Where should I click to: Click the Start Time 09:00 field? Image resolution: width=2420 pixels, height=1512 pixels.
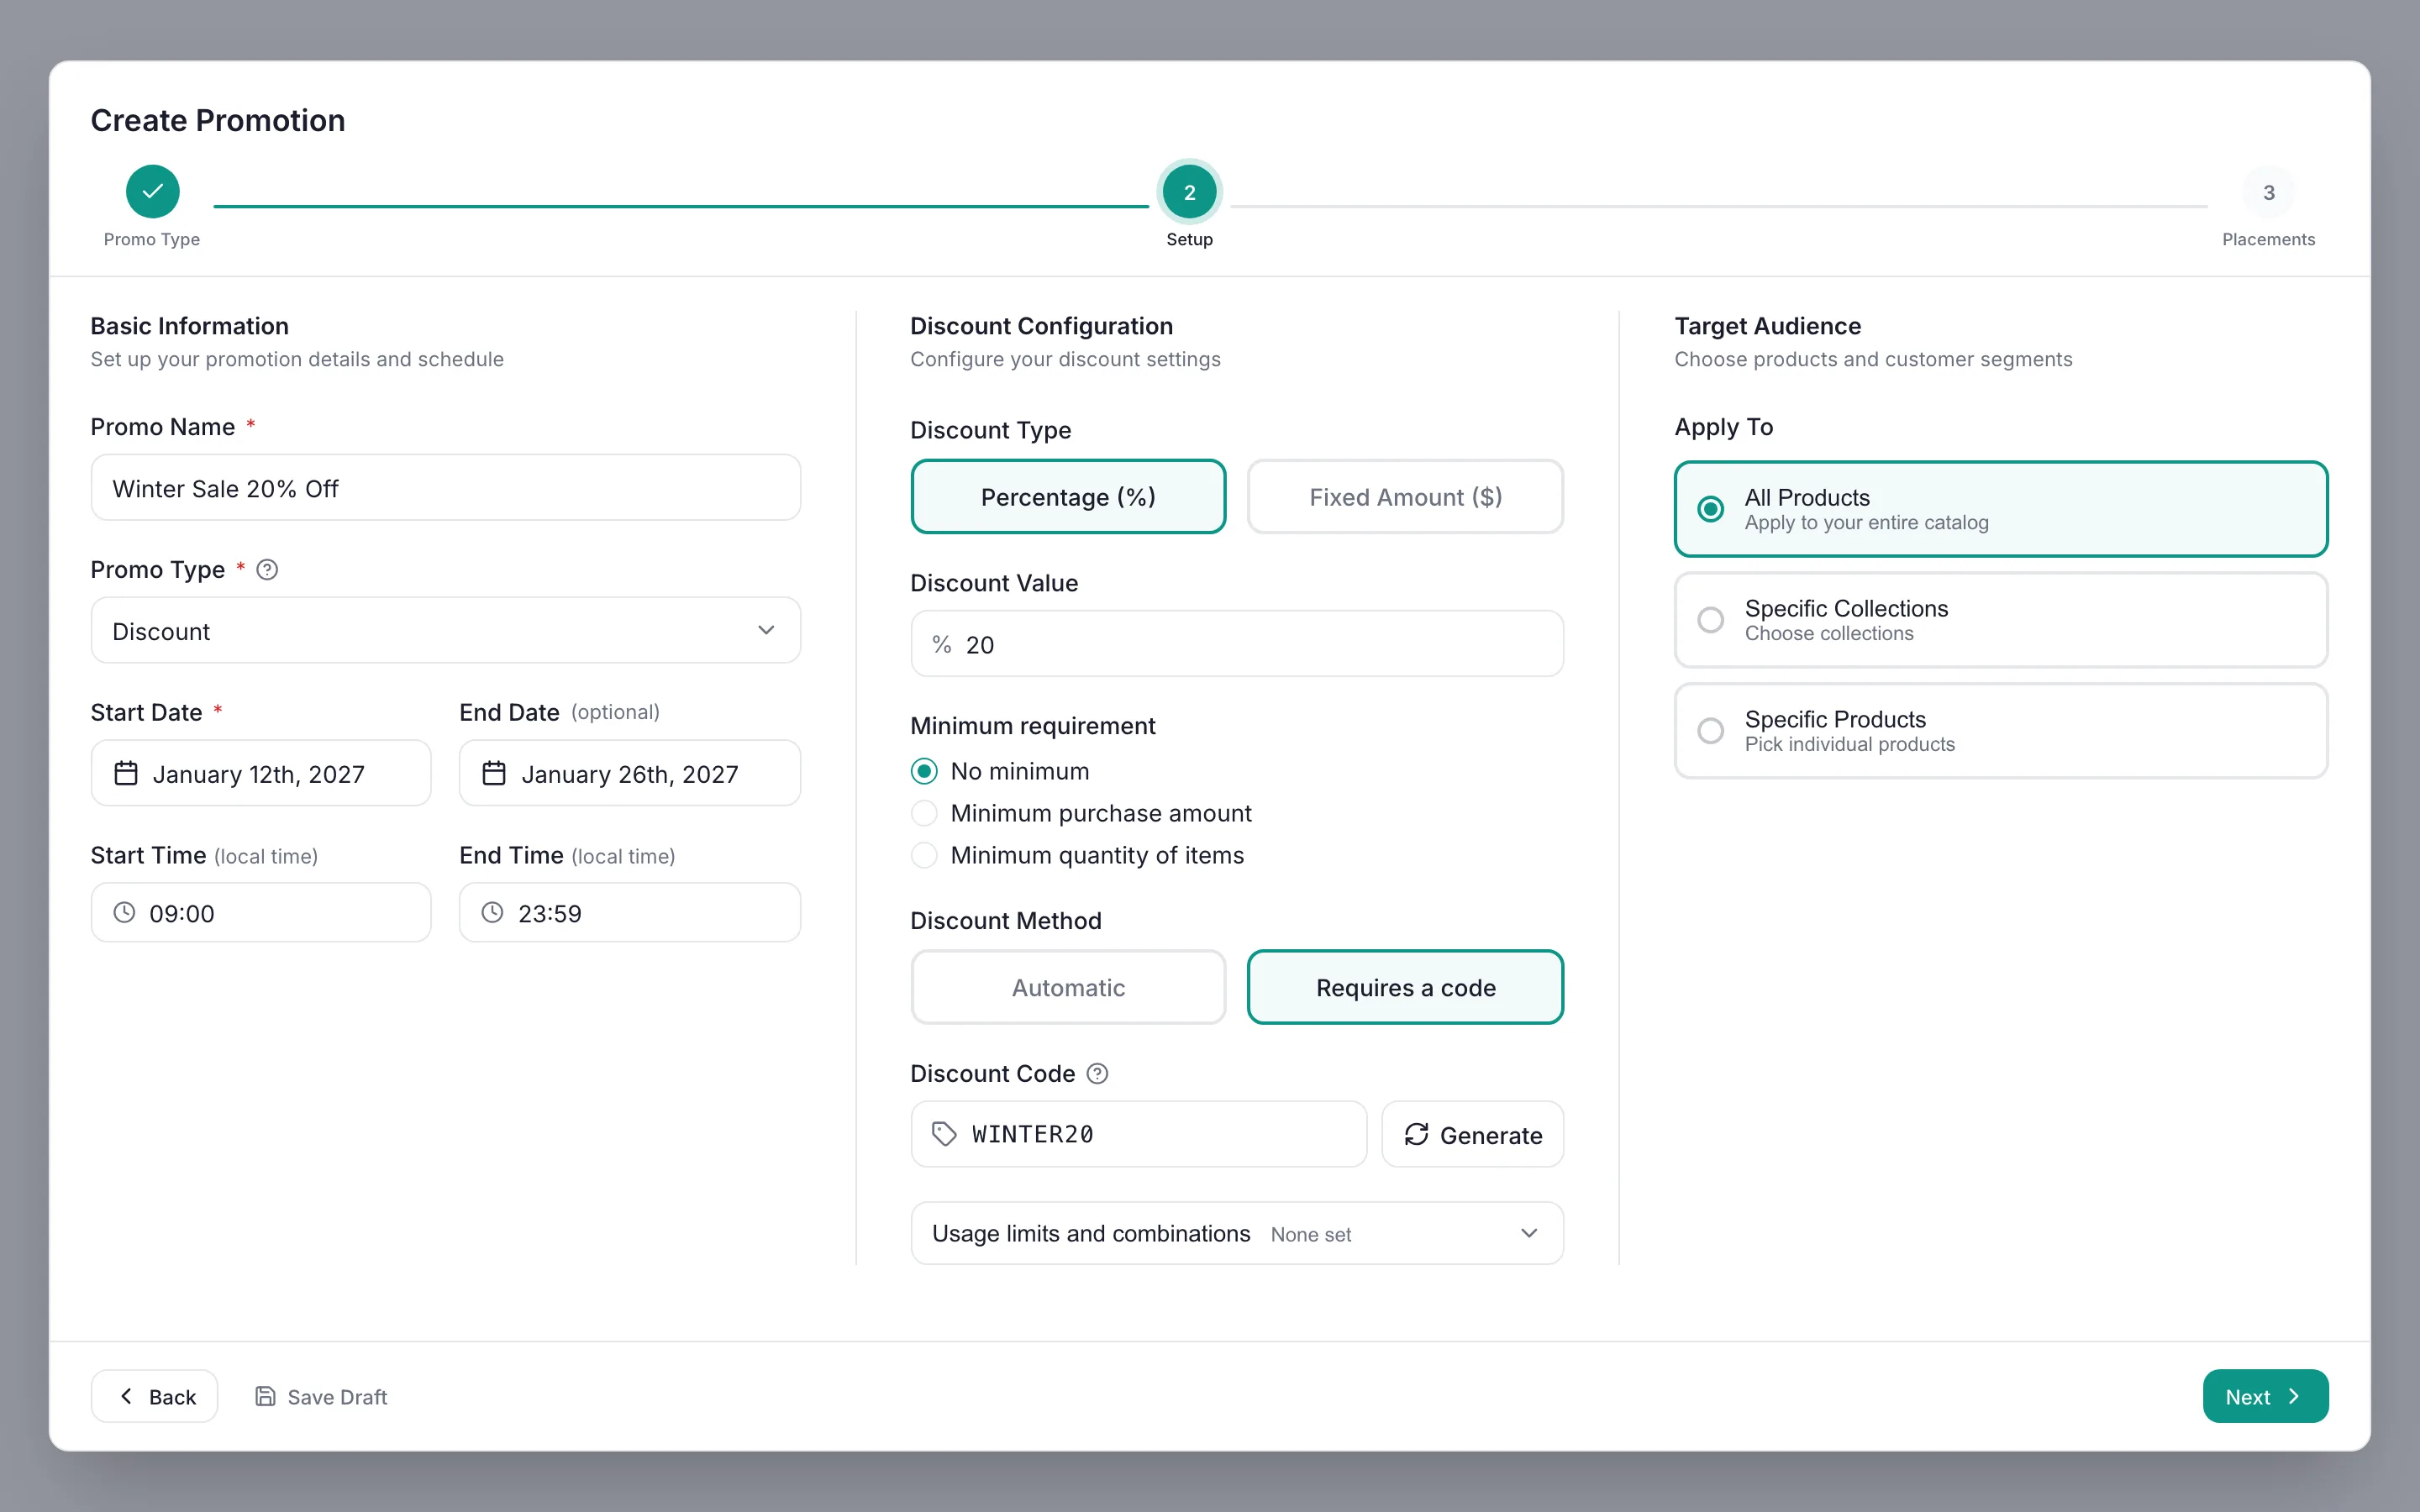261,912
